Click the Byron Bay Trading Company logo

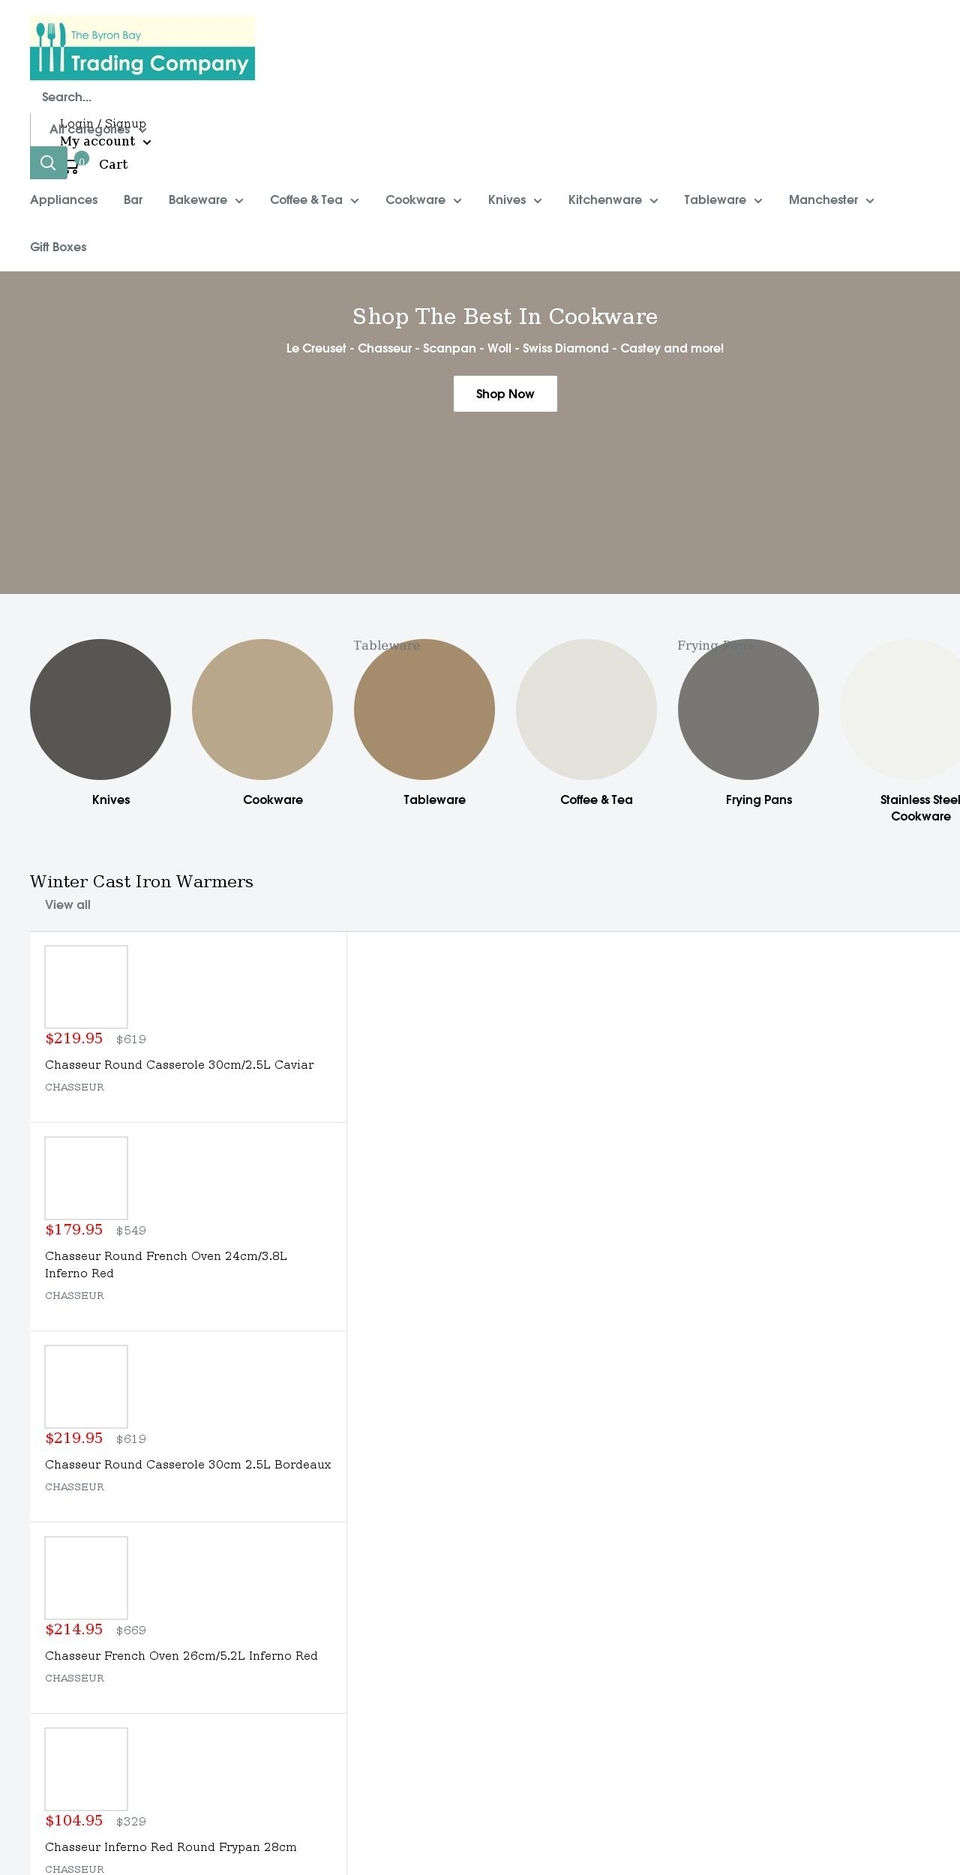[x=142, y=48]
